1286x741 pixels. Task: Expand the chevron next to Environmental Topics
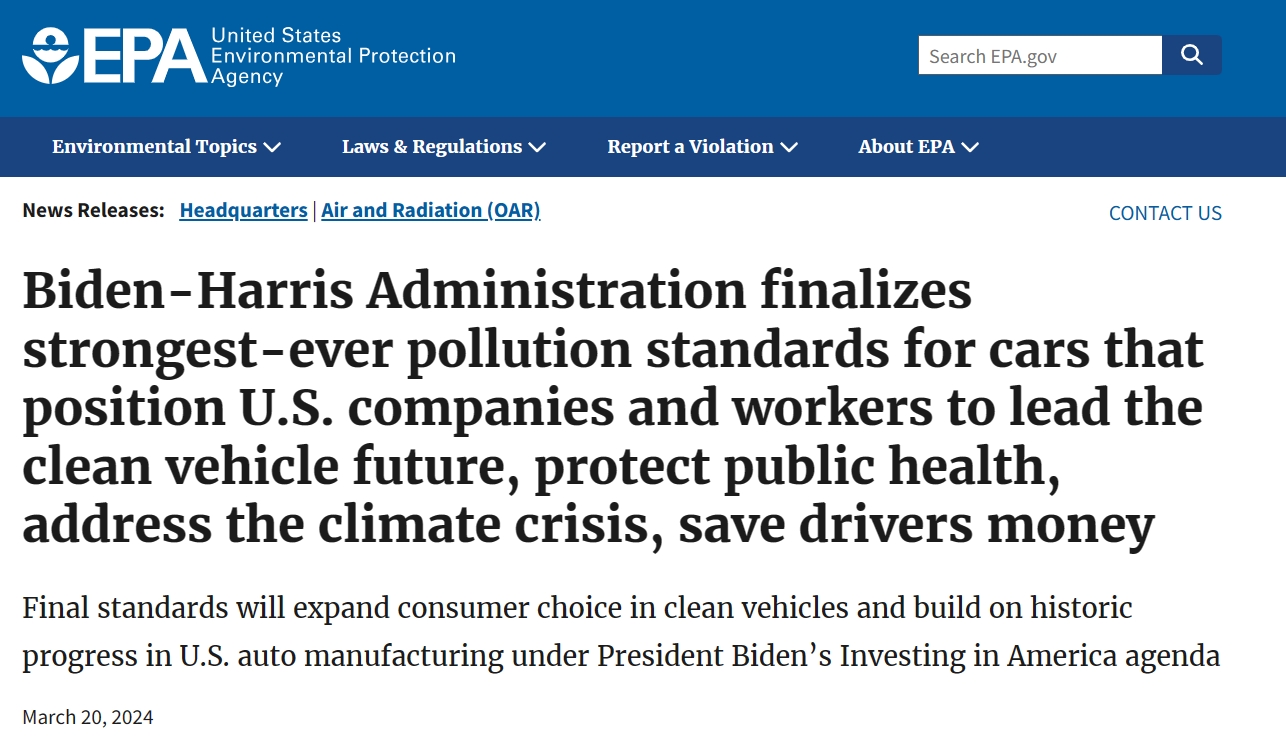(x=272, y=148)
